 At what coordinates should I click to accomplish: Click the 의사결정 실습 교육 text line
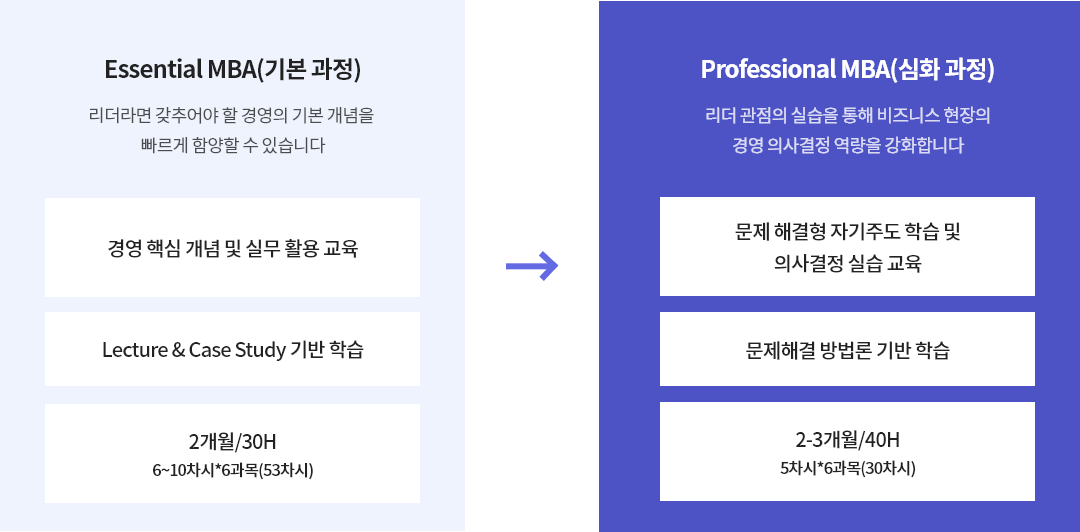click(x=847, y=263)
